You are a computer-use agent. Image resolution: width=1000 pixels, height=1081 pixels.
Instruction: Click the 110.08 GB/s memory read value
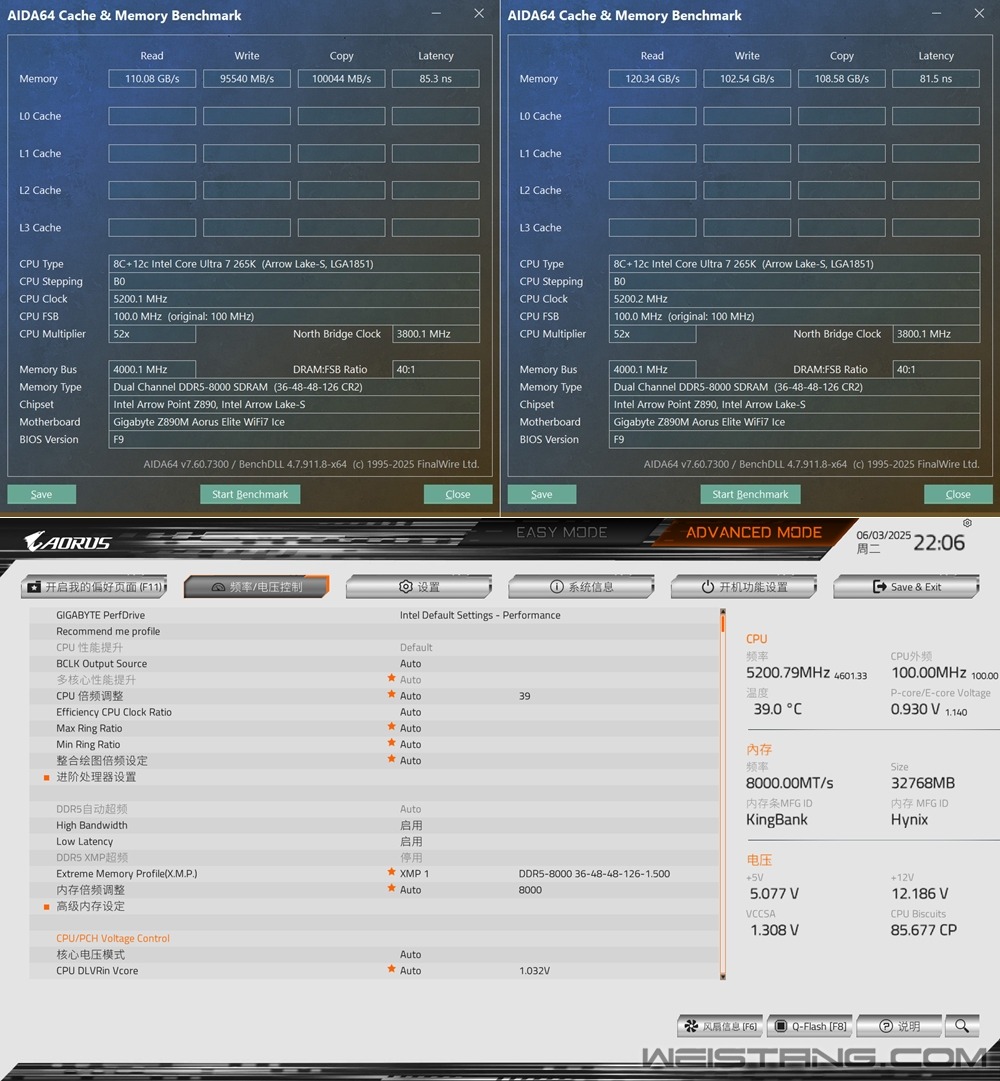[x=152, y=79]
